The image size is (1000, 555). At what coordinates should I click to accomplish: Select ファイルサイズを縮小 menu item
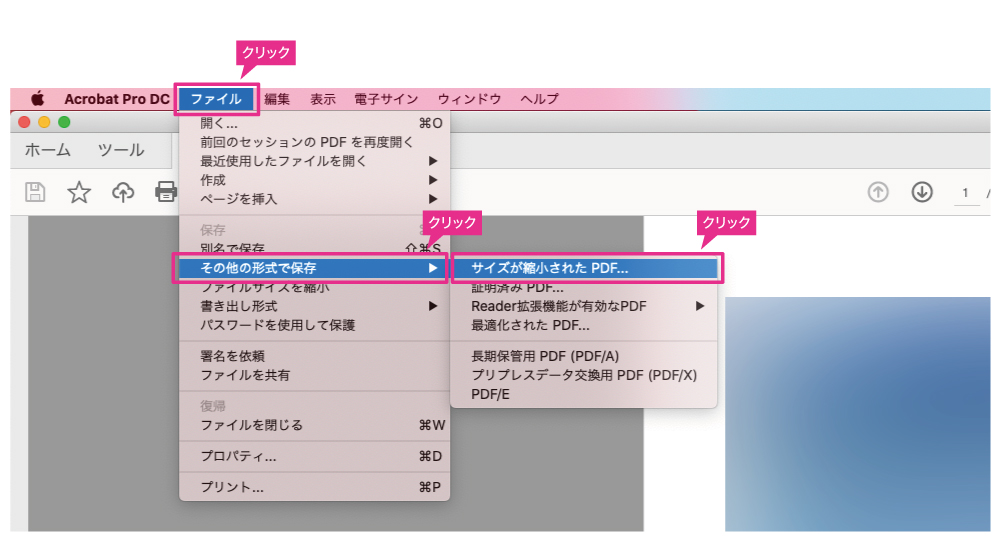314,288
